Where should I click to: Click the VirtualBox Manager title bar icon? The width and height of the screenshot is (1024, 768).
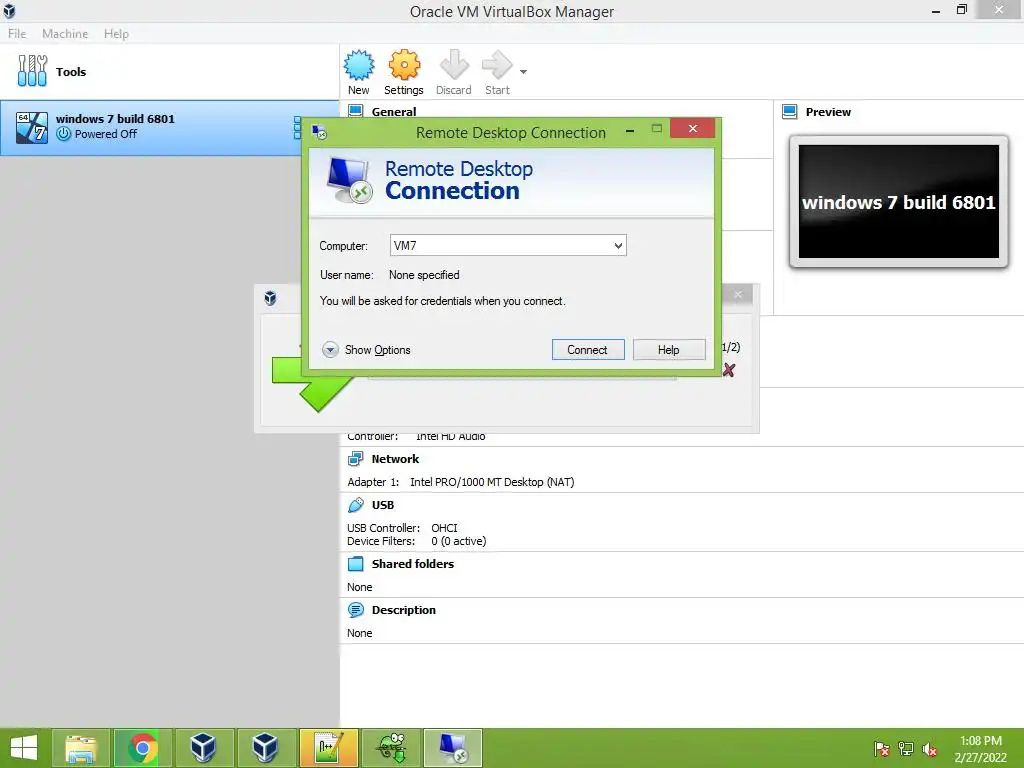pyautogui.click(x=9, y=11)
